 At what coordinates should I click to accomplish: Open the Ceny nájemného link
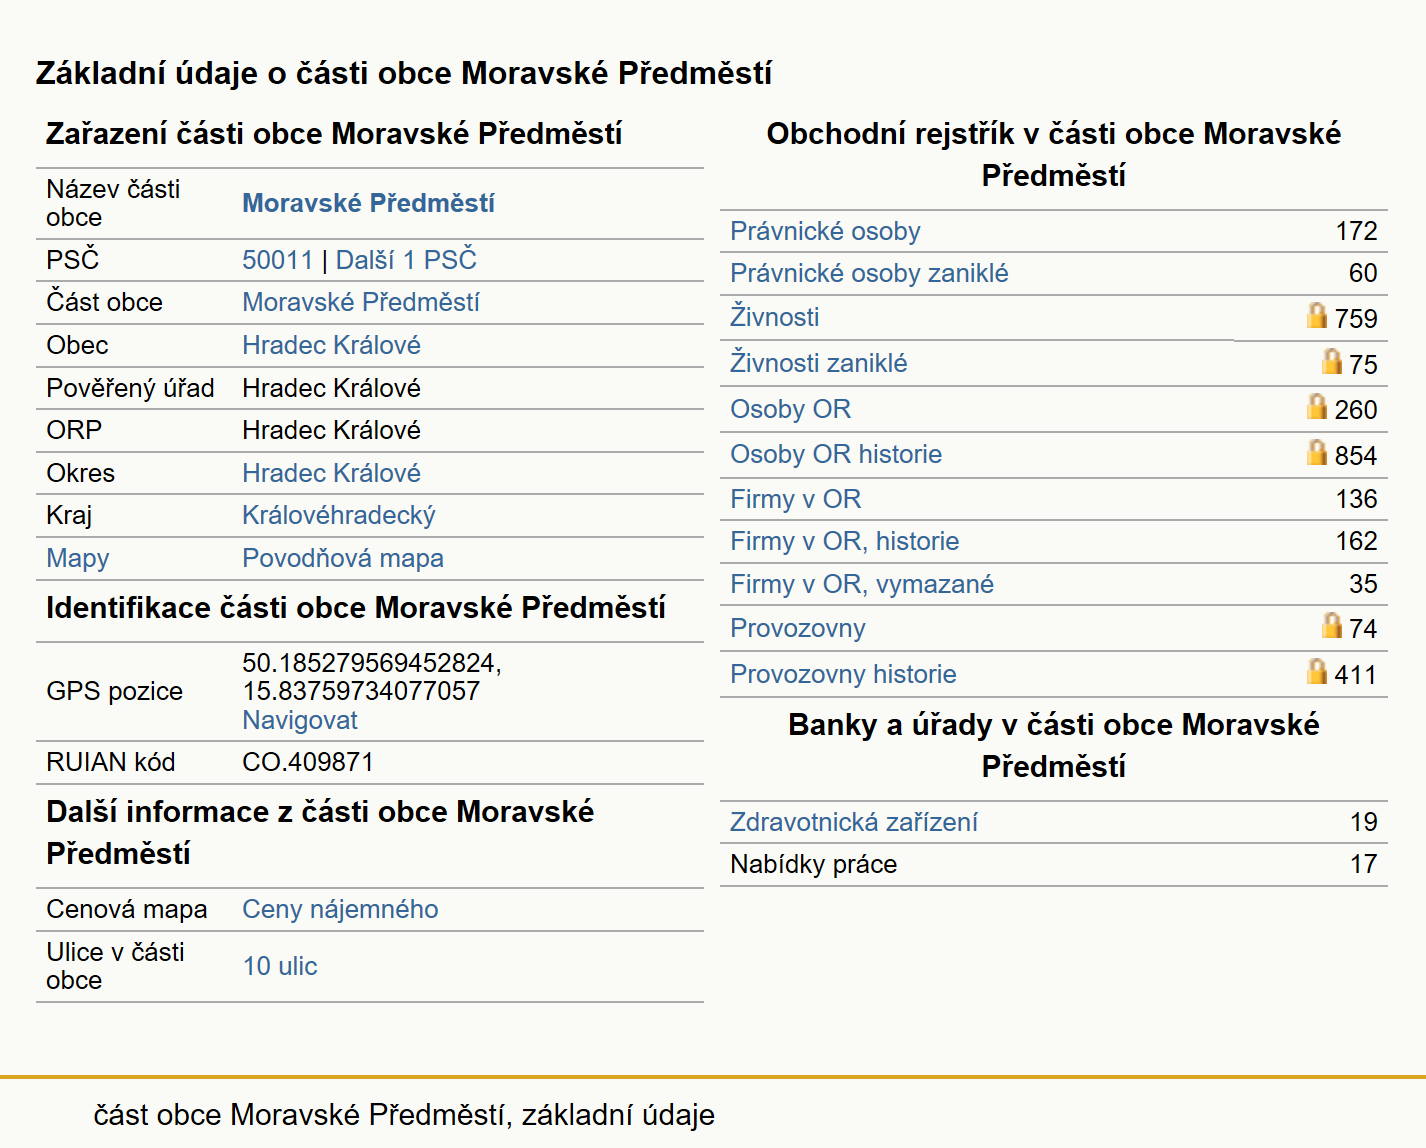coord(340,909)
